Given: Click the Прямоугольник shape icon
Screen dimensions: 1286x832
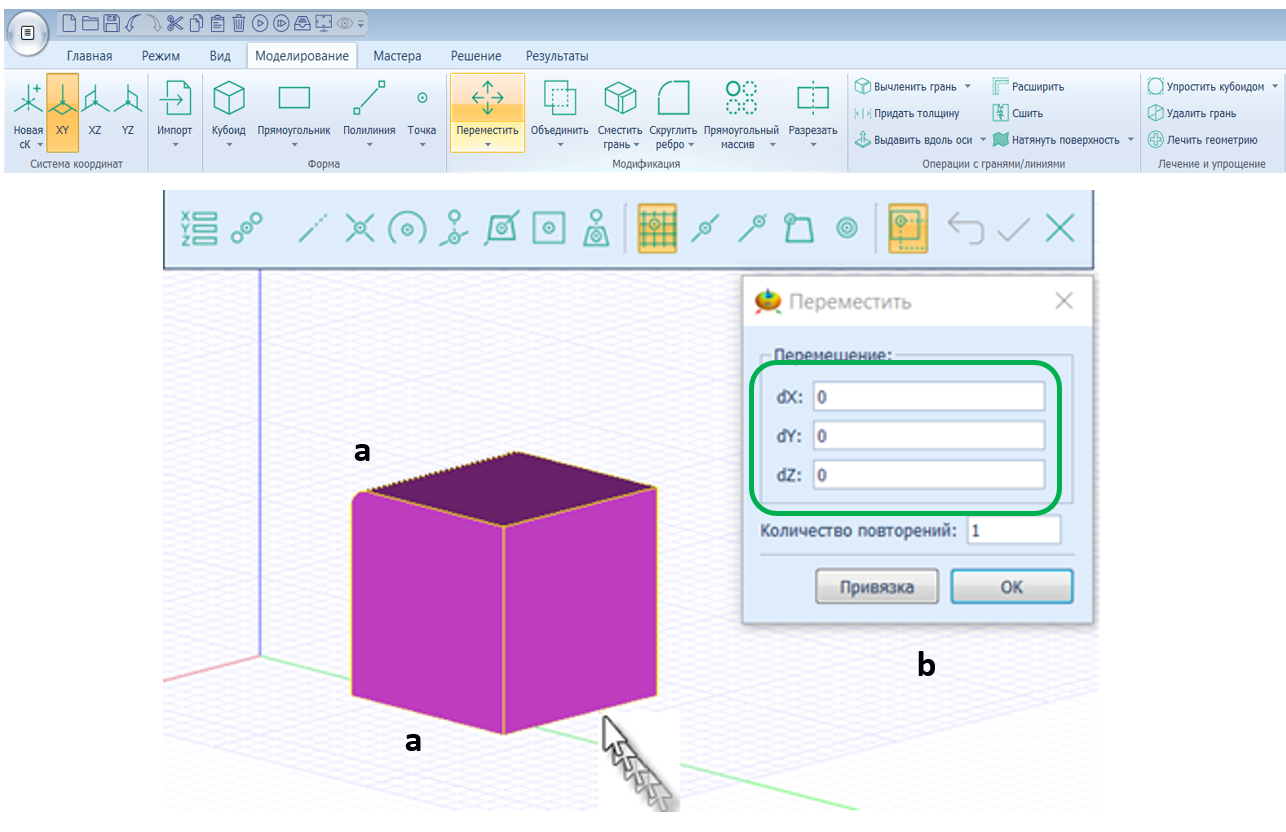Looking at the screenshot, I should tap(293, 98).
